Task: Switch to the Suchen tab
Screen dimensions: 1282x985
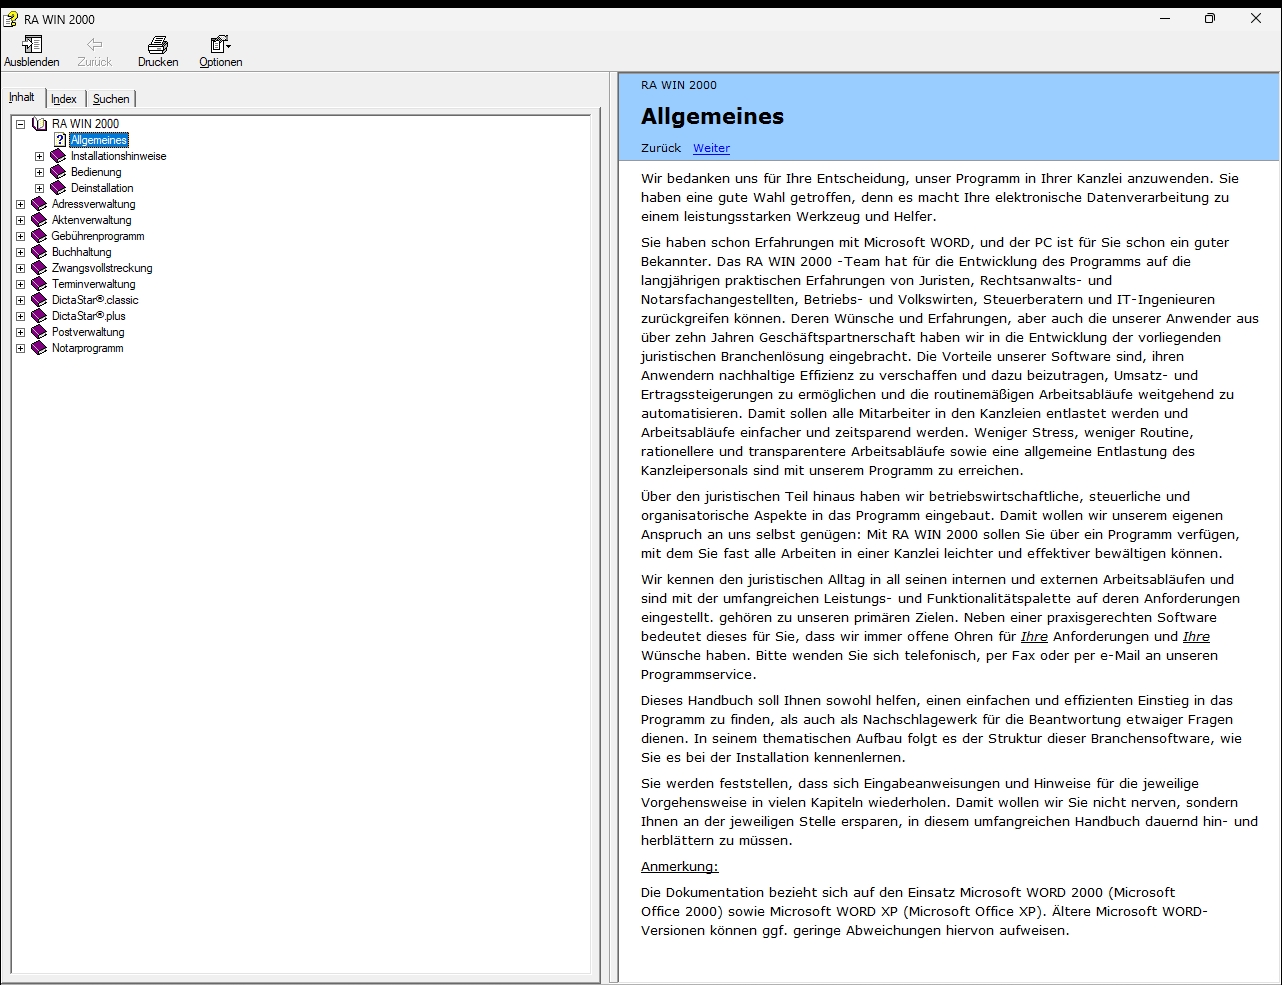Action: click(x=111, y=99)
